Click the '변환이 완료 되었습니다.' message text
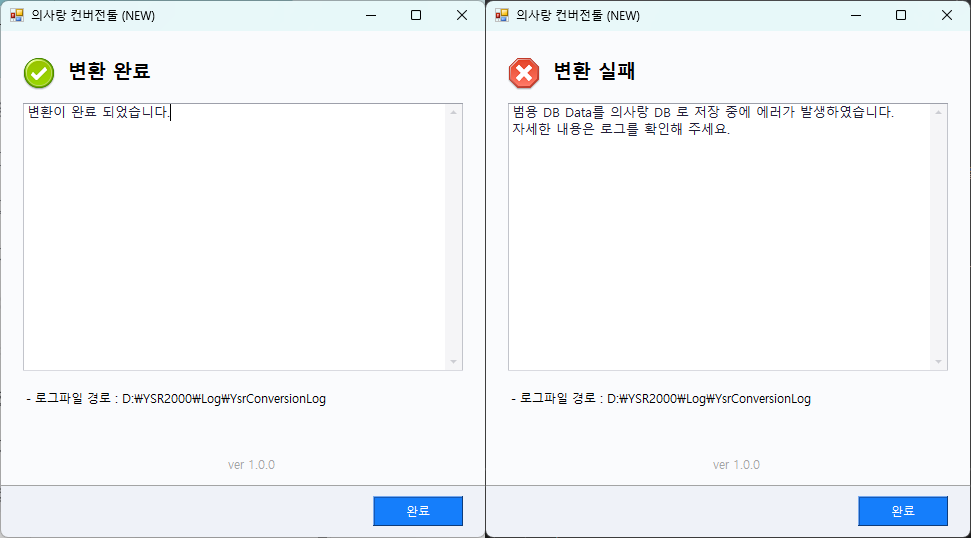 tap(99, 112)
